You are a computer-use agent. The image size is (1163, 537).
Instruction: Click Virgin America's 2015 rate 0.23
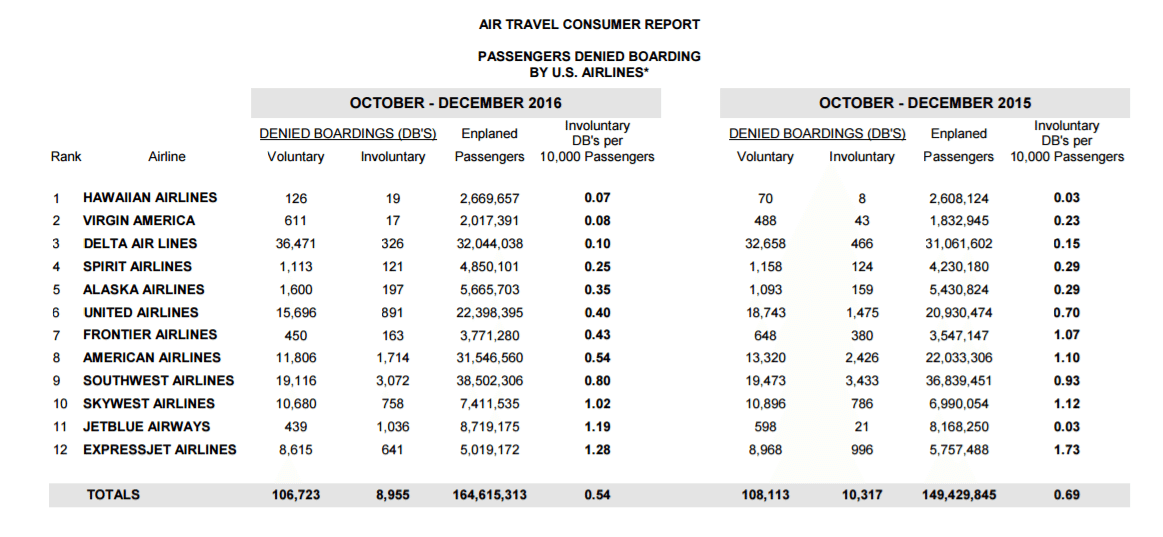[1067, 220]
